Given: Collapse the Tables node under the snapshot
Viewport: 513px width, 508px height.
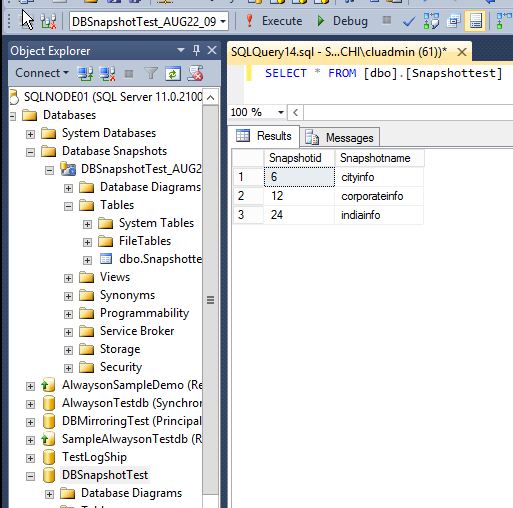Looking at the screenshot, I should (x=68, y=206).
